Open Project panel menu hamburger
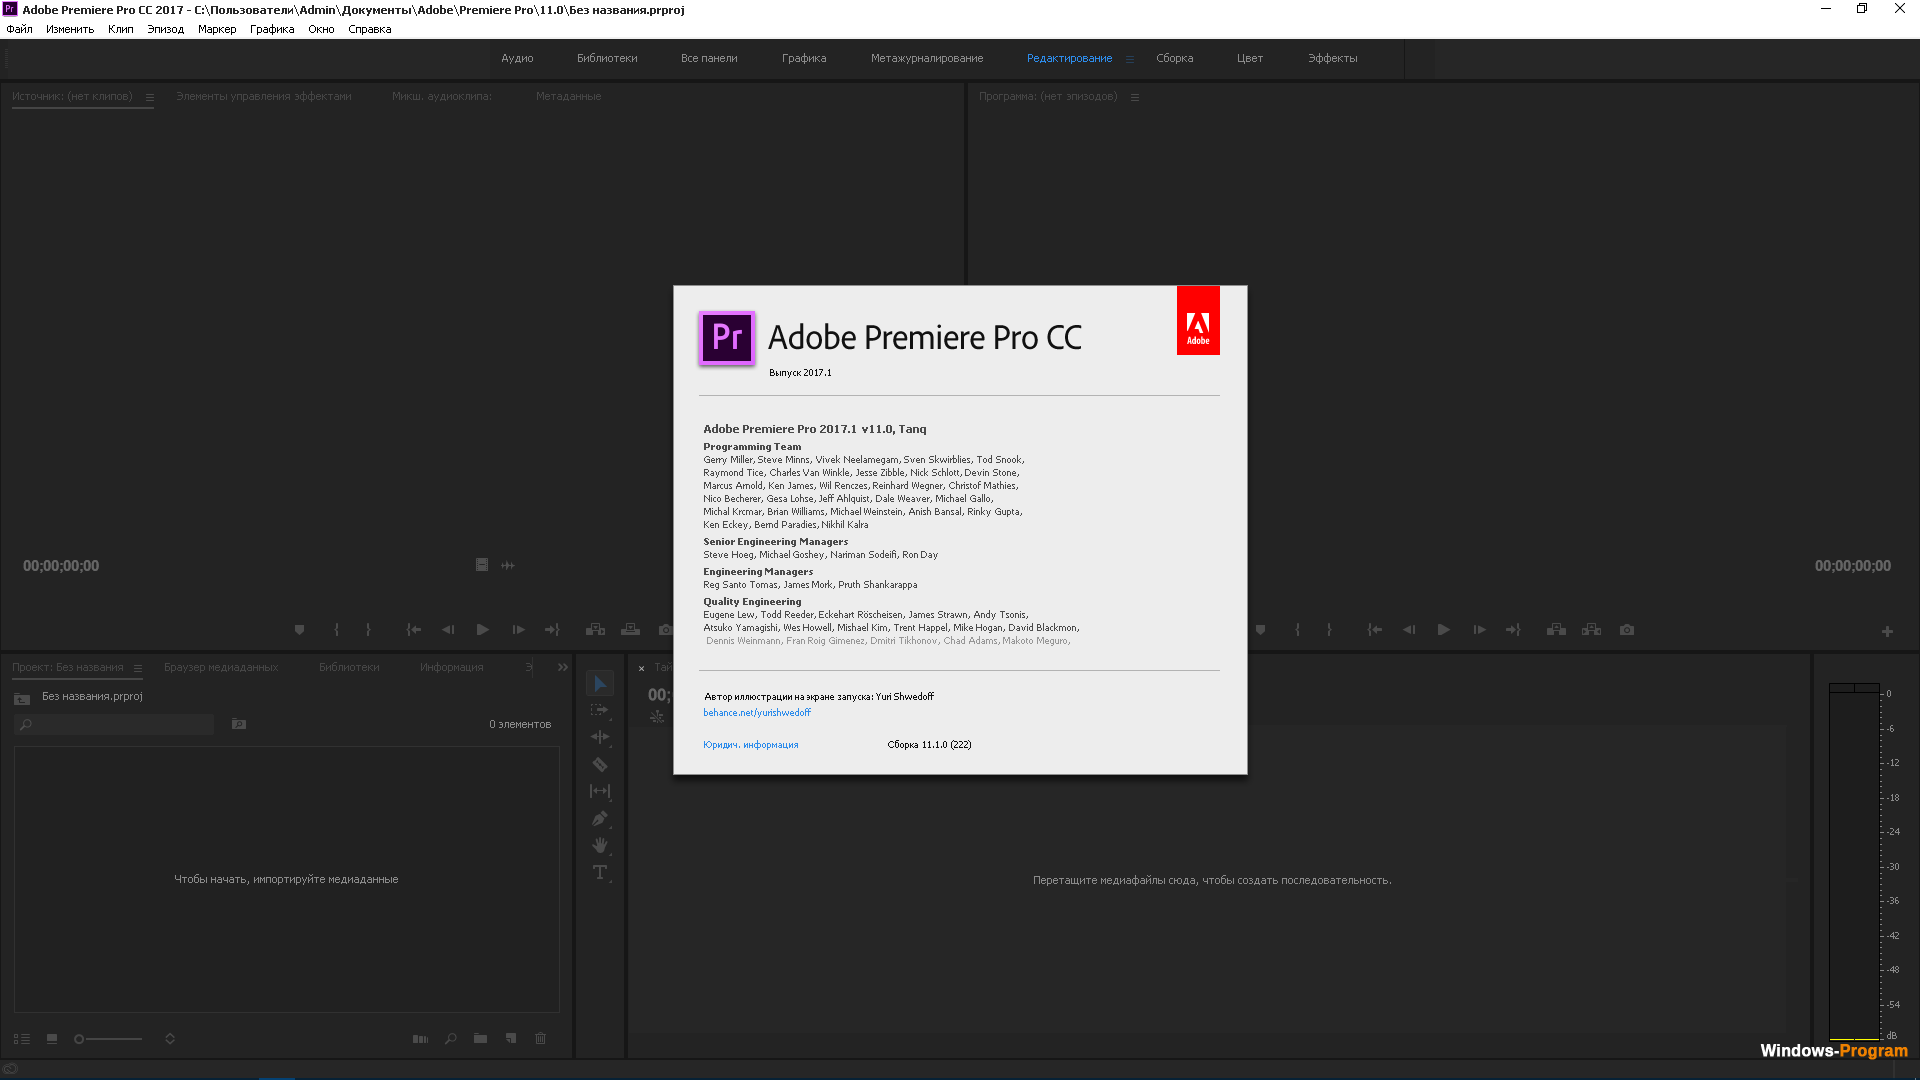Image resolution: width=1920 pixels, height=1080 pixels. pos(138,668)
